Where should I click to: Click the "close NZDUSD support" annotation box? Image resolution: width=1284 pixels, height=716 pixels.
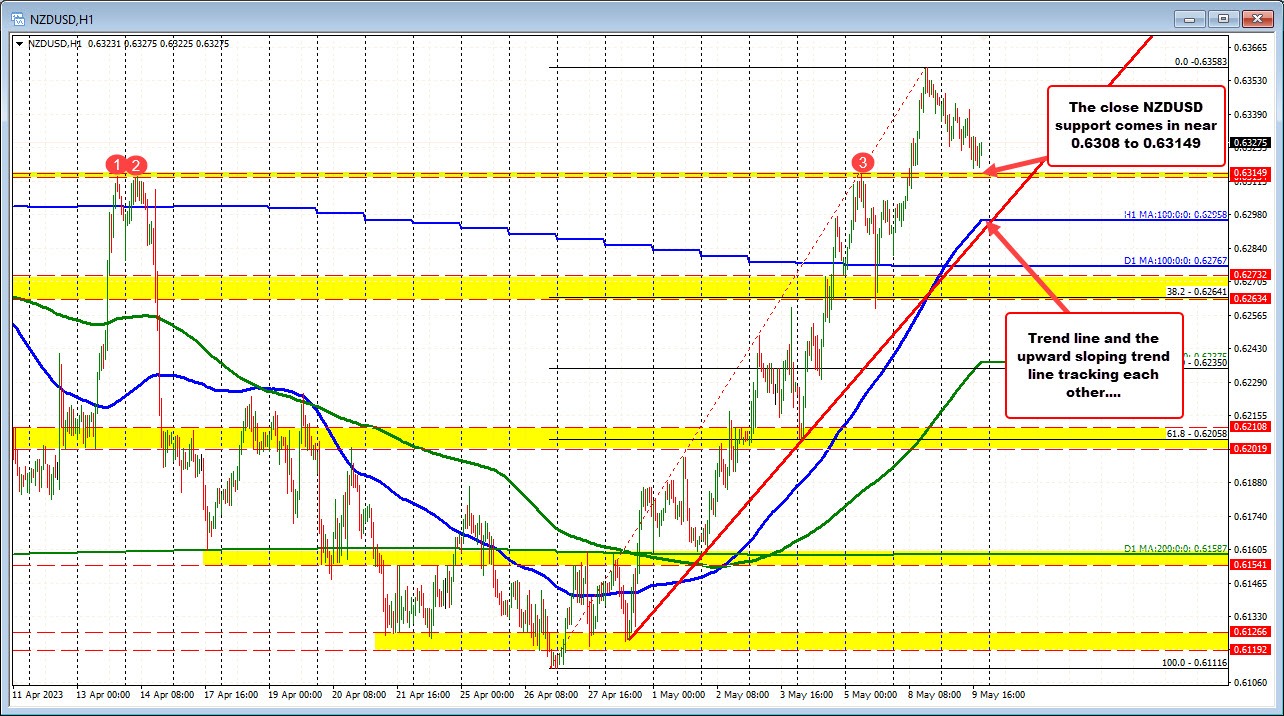(x=1138, y=125)
